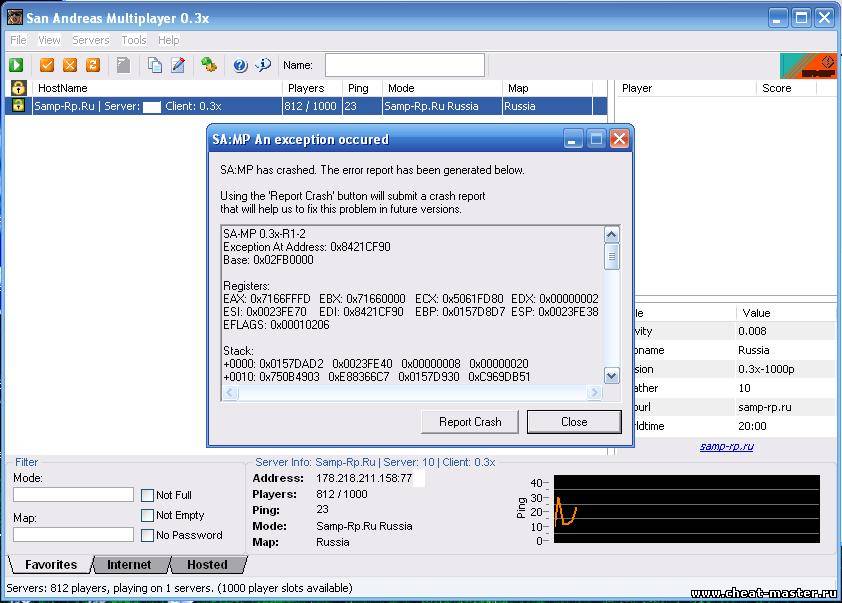Click the Delete Server X icon
The width and height of the screenshot is (842, 603).
coord(70,65)
